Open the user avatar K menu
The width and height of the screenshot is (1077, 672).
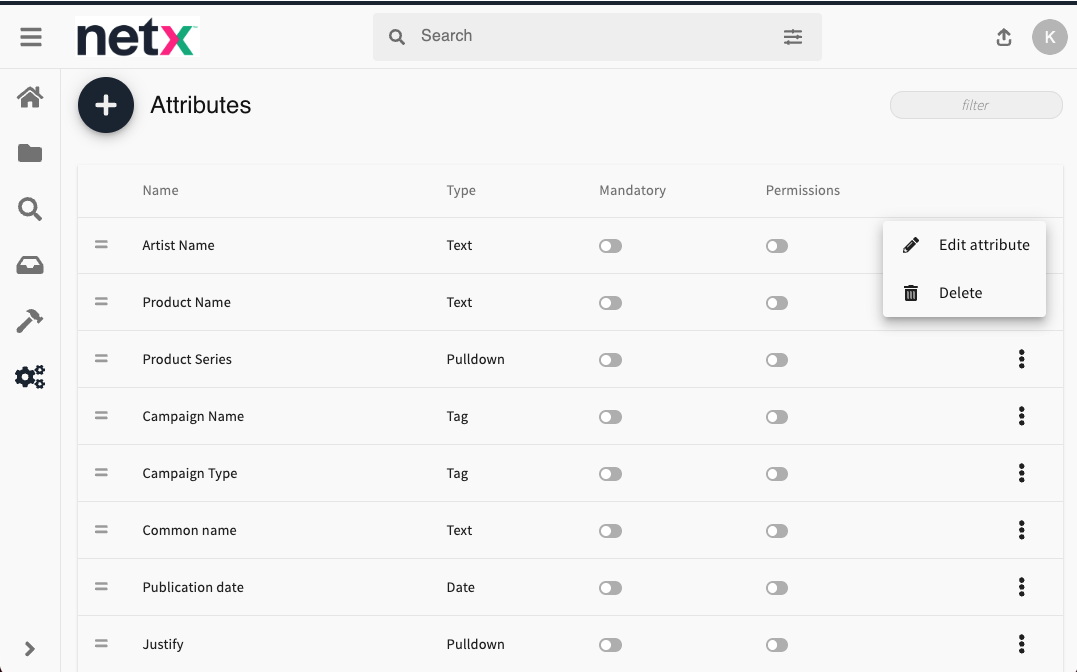(x=1050, y=37)
